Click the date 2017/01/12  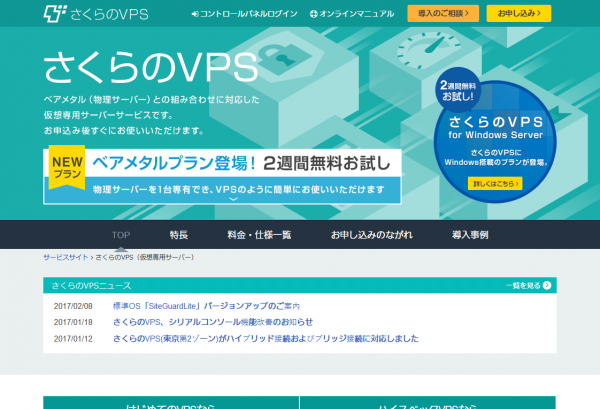pyautogui.click(x=73, y=339)
